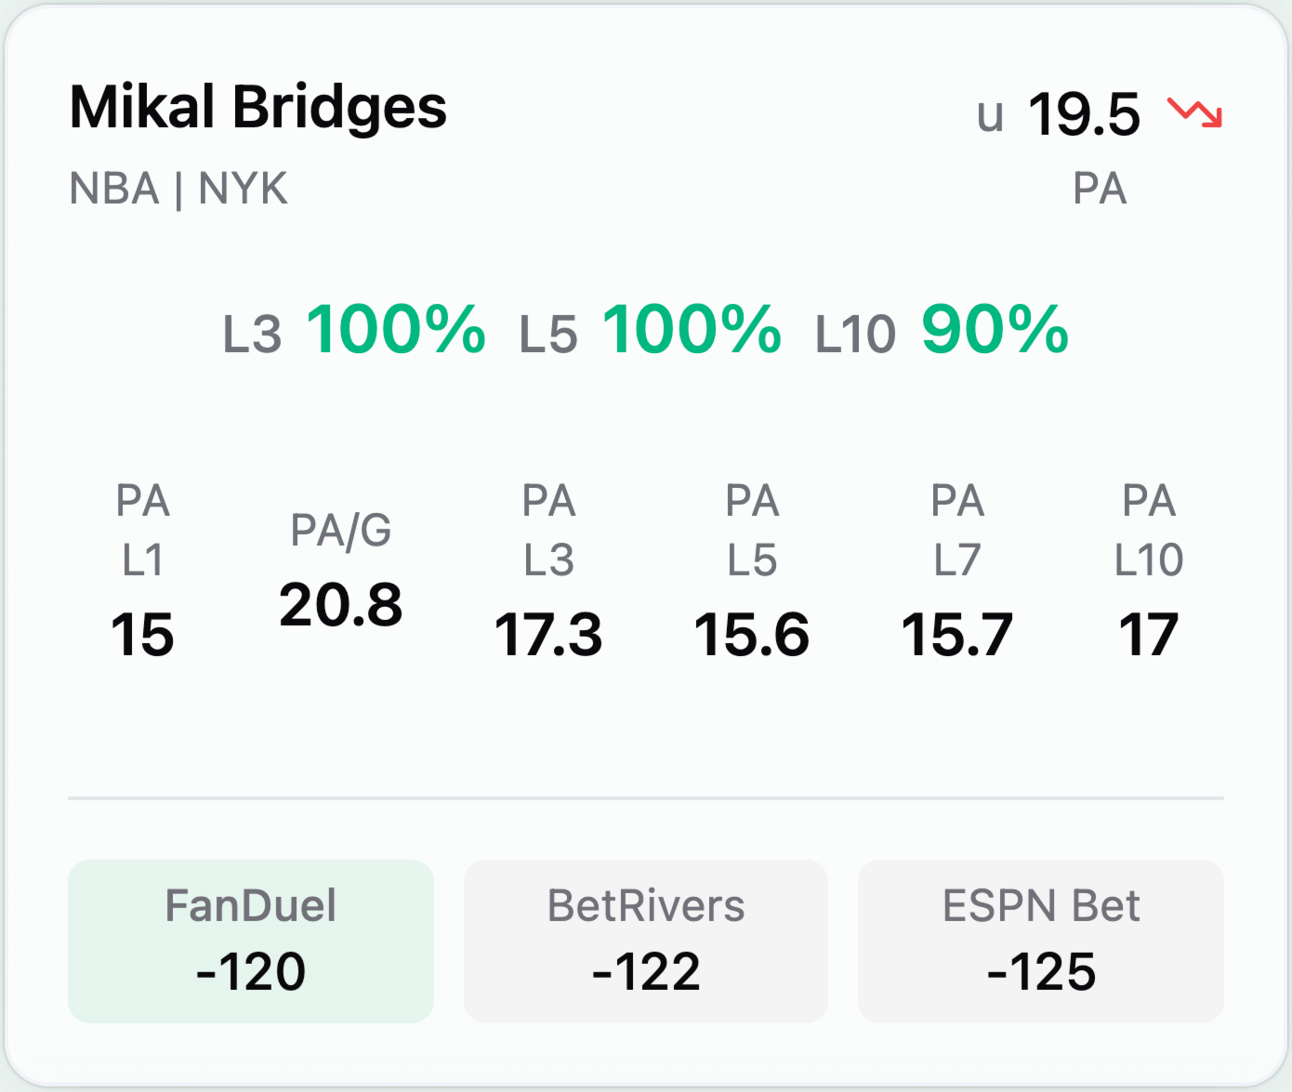Click the L10 90% hit rate
The height and width of the screenshot is (1092, 1292).
(x=943, y=330)
